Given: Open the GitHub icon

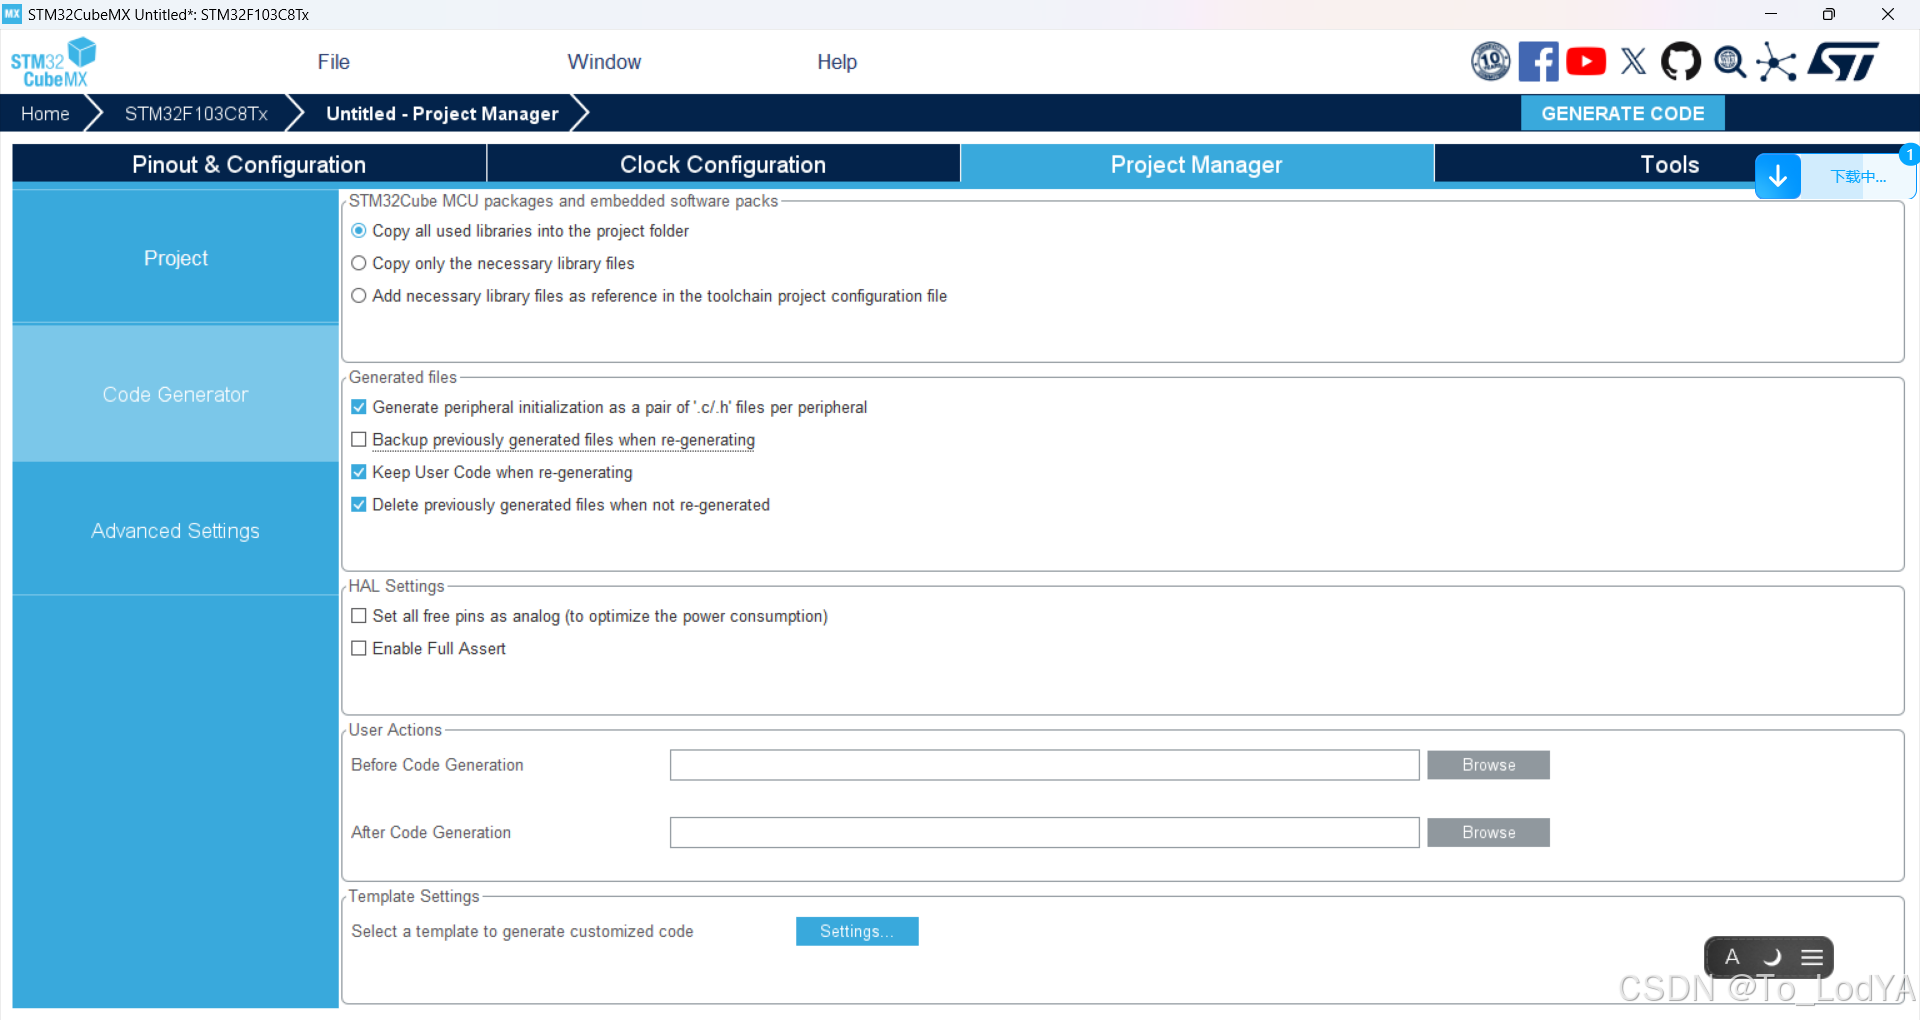Looking at the screenshot, I should click(x=1680, y=62).
